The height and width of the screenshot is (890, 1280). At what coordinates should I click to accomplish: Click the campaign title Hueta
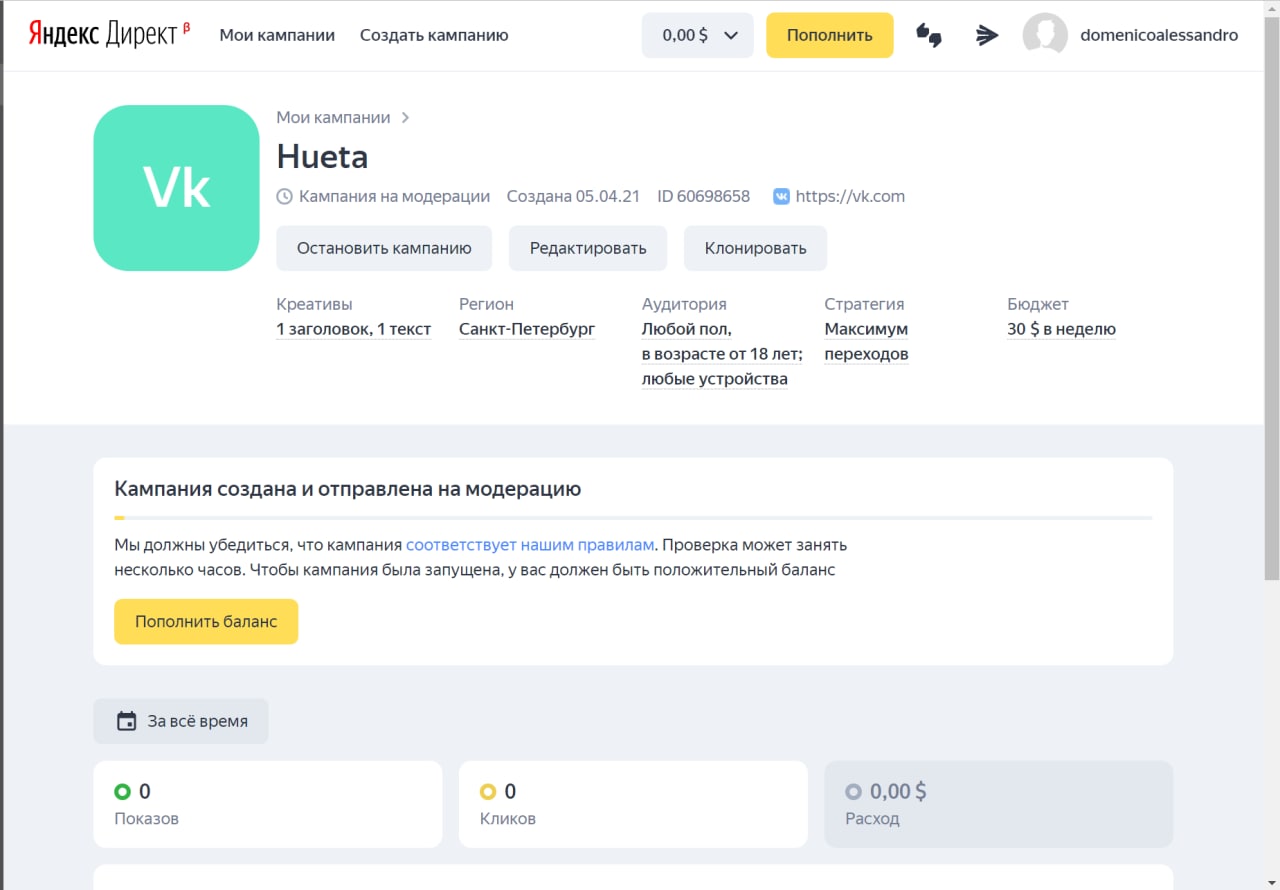(322, 157)
